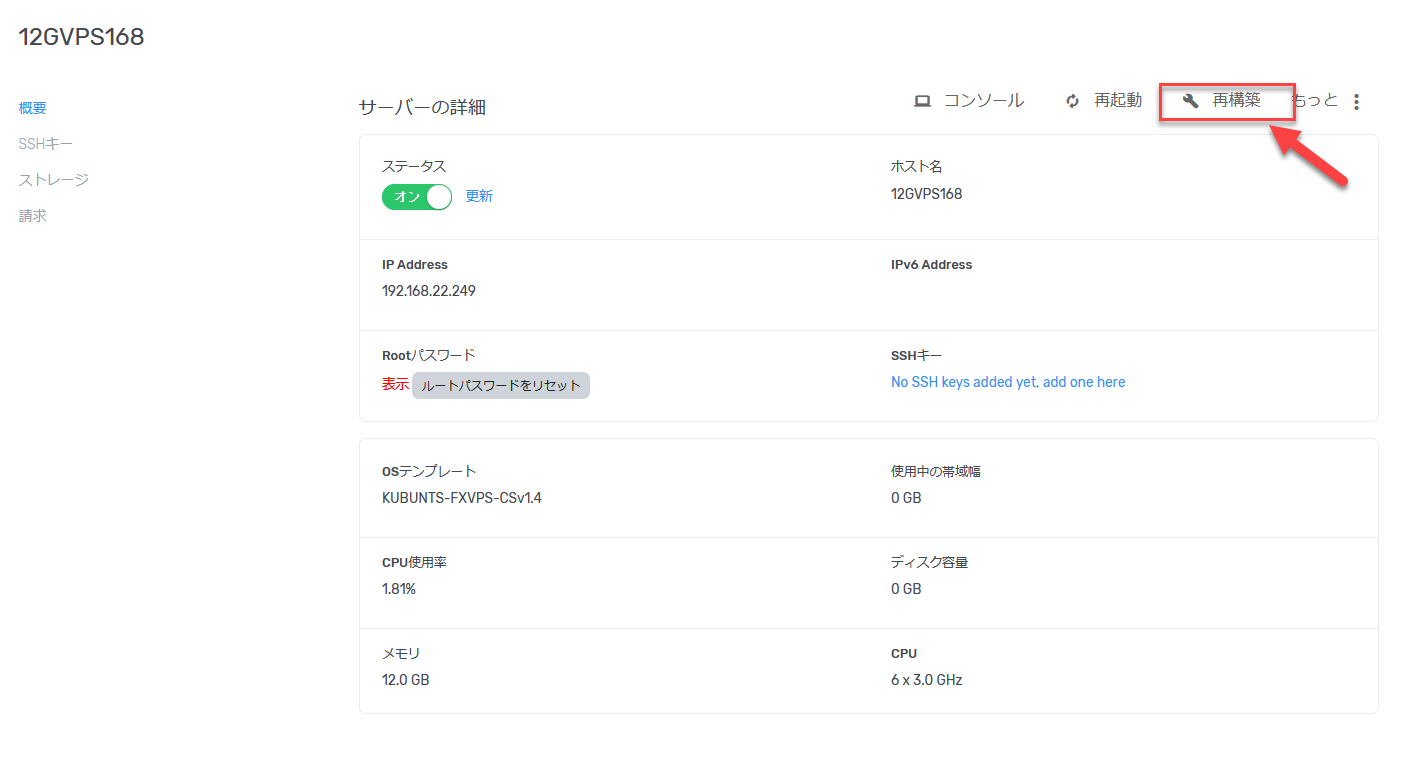
Task: Select the IP Address value 192.168.22.249
Action: point(428,290)
